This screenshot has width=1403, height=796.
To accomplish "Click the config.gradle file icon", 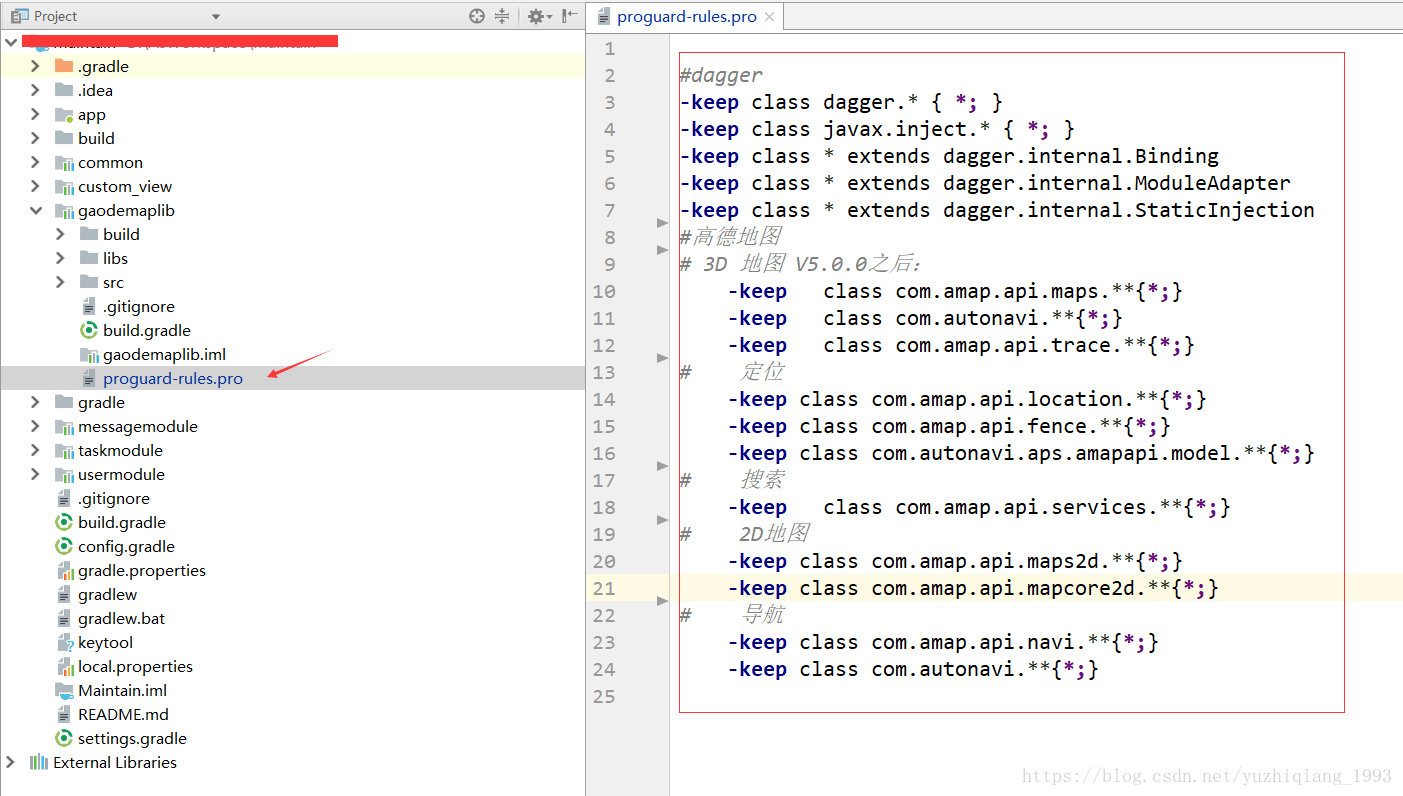I will click(64, 546).
